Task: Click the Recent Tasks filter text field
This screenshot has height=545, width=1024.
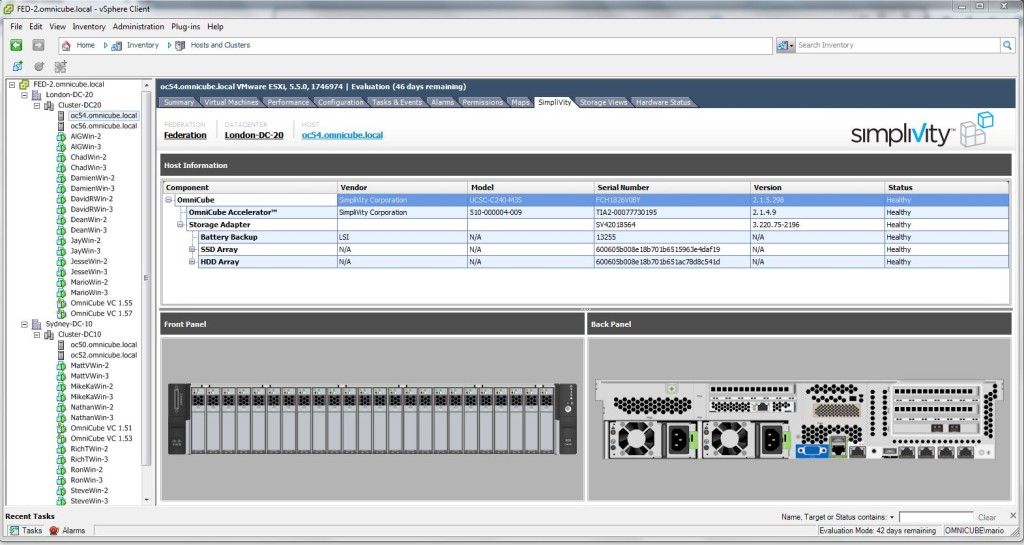Action: (935, 518)
